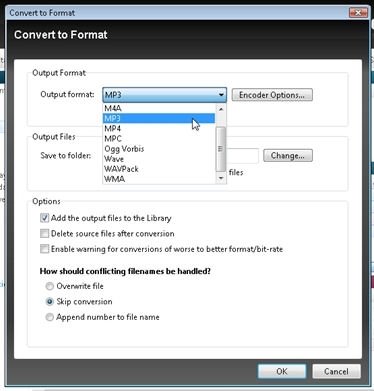Close the Convert to Format dialog
The image size is (374, 391).
(358, 13)
